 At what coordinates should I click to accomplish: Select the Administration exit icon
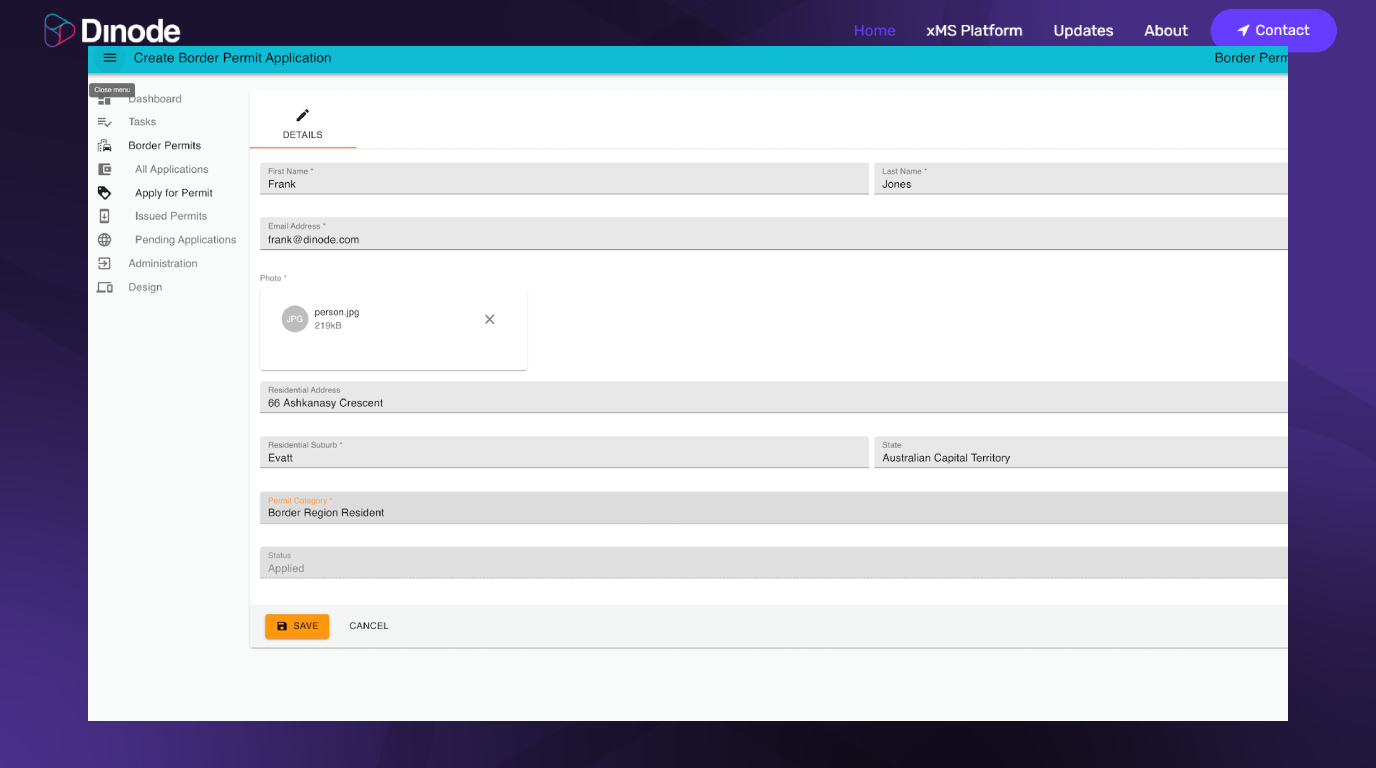point(105,263)
